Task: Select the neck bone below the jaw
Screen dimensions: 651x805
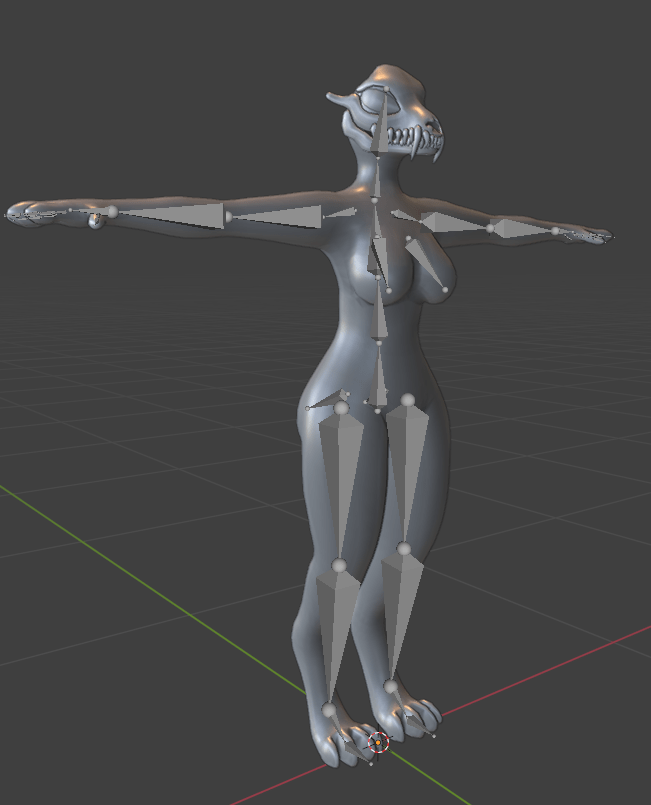Action: pos(375,178)
